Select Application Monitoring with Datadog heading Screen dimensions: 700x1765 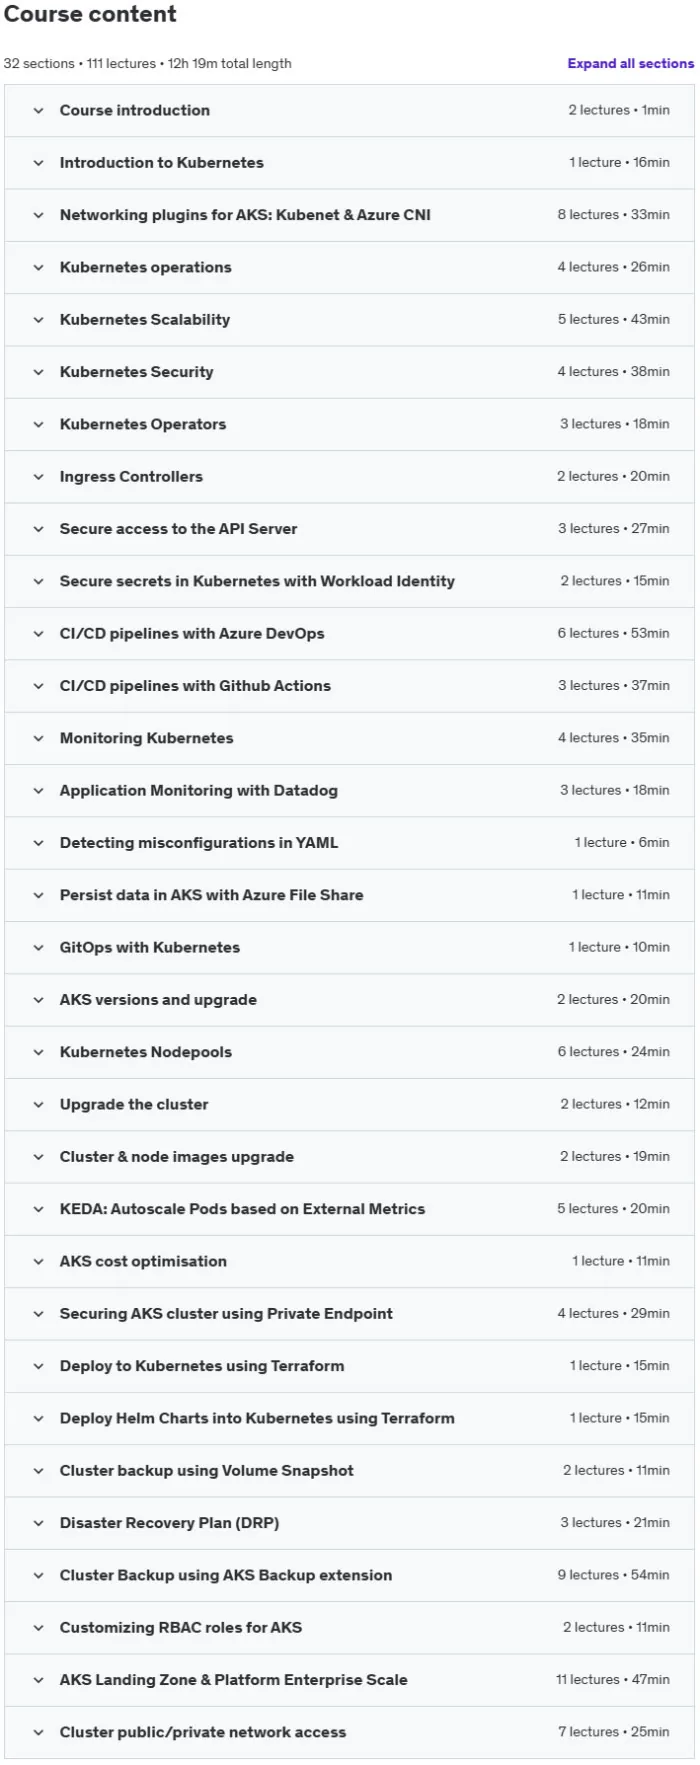pyautogui.click(x=199, y=791)
